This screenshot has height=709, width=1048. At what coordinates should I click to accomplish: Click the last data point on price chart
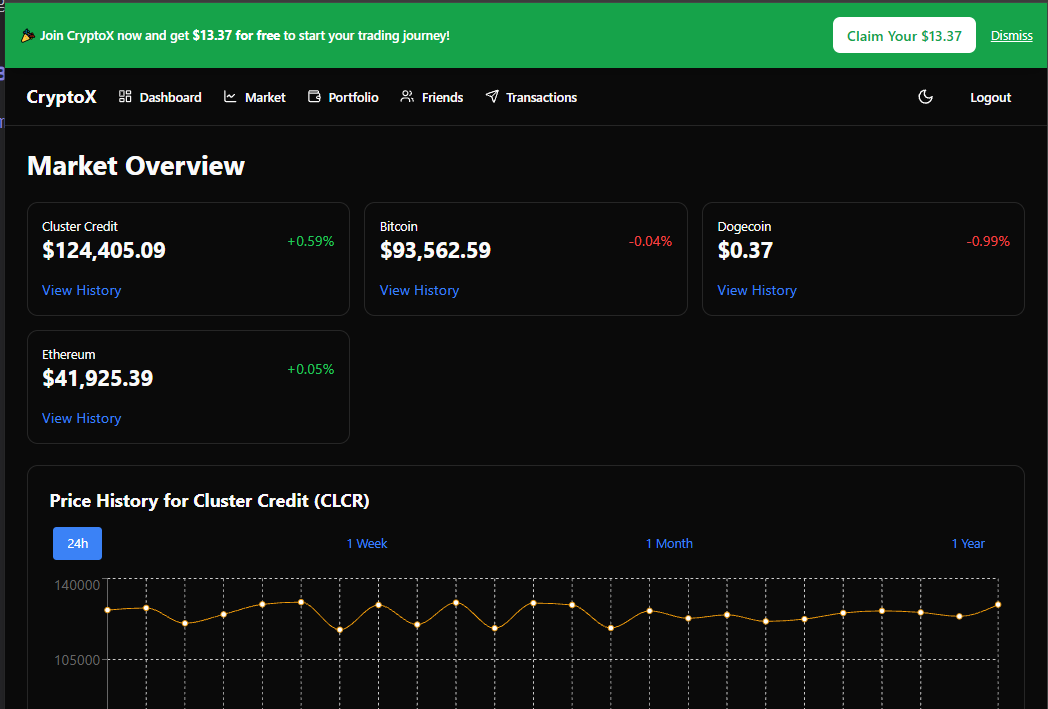[x=998, y=604]
